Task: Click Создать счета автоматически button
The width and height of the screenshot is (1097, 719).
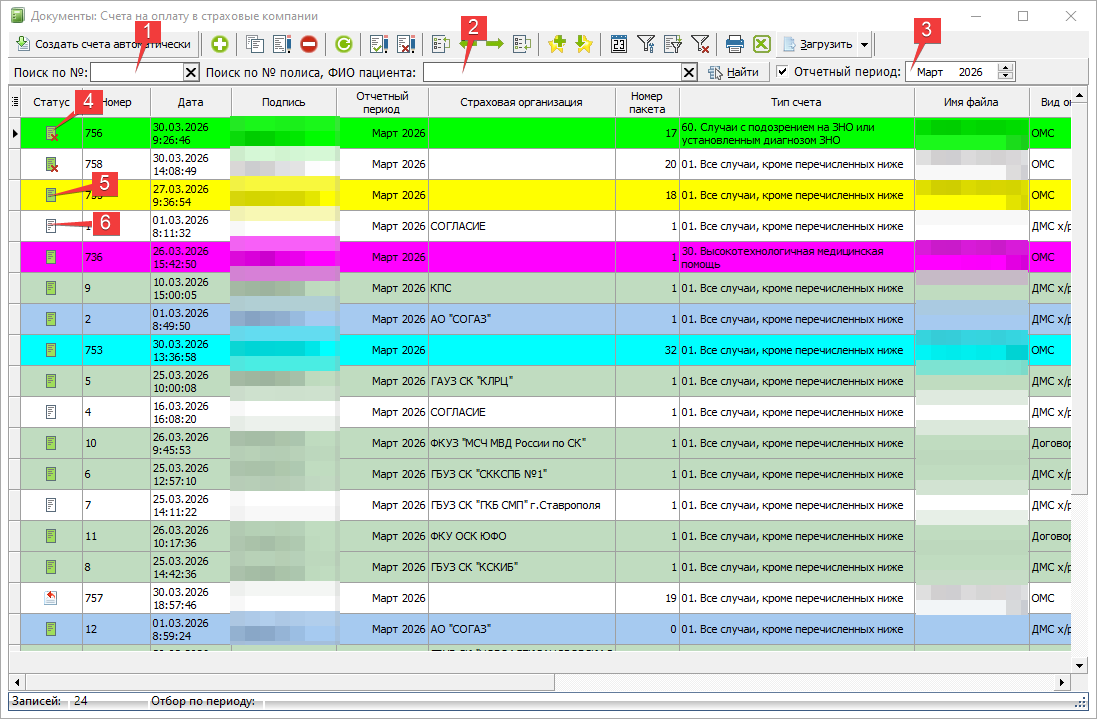Action: coord(102,44)
